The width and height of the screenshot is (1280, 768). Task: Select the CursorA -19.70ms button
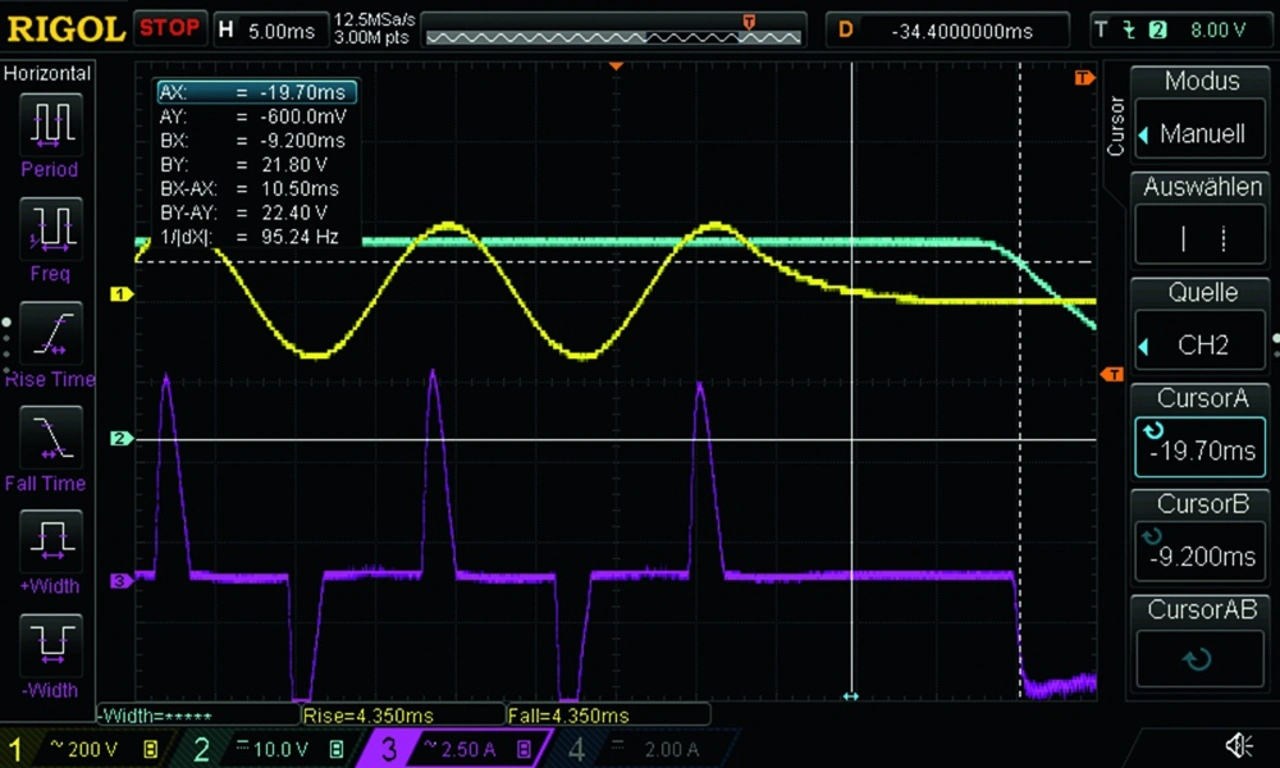click(1200, 449)
